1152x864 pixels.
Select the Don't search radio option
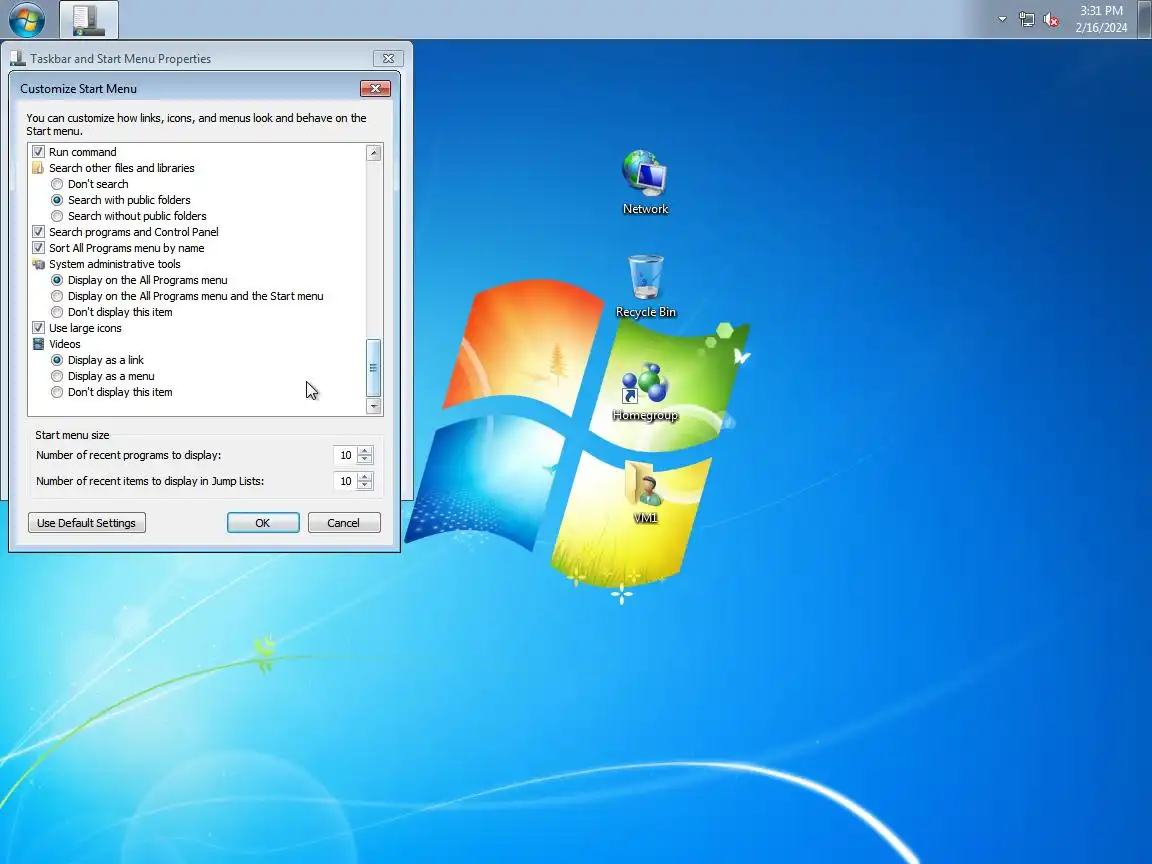[x=57, y=184]
